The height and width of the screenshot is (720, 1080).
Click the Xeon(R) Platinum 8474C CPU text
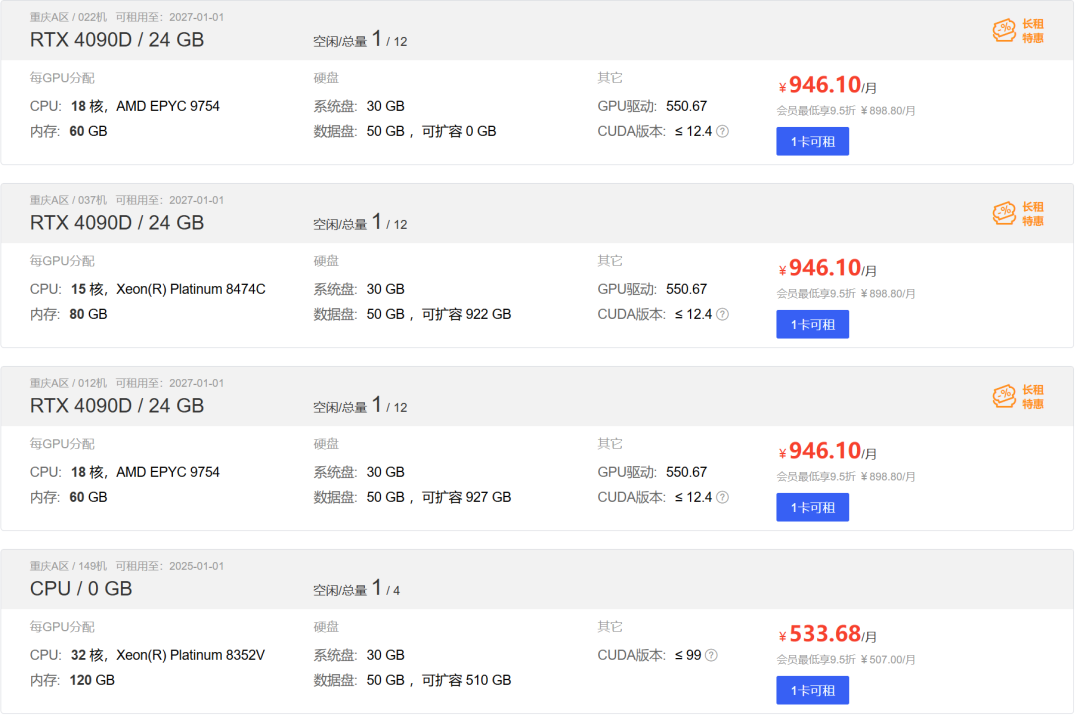point(191,289)
